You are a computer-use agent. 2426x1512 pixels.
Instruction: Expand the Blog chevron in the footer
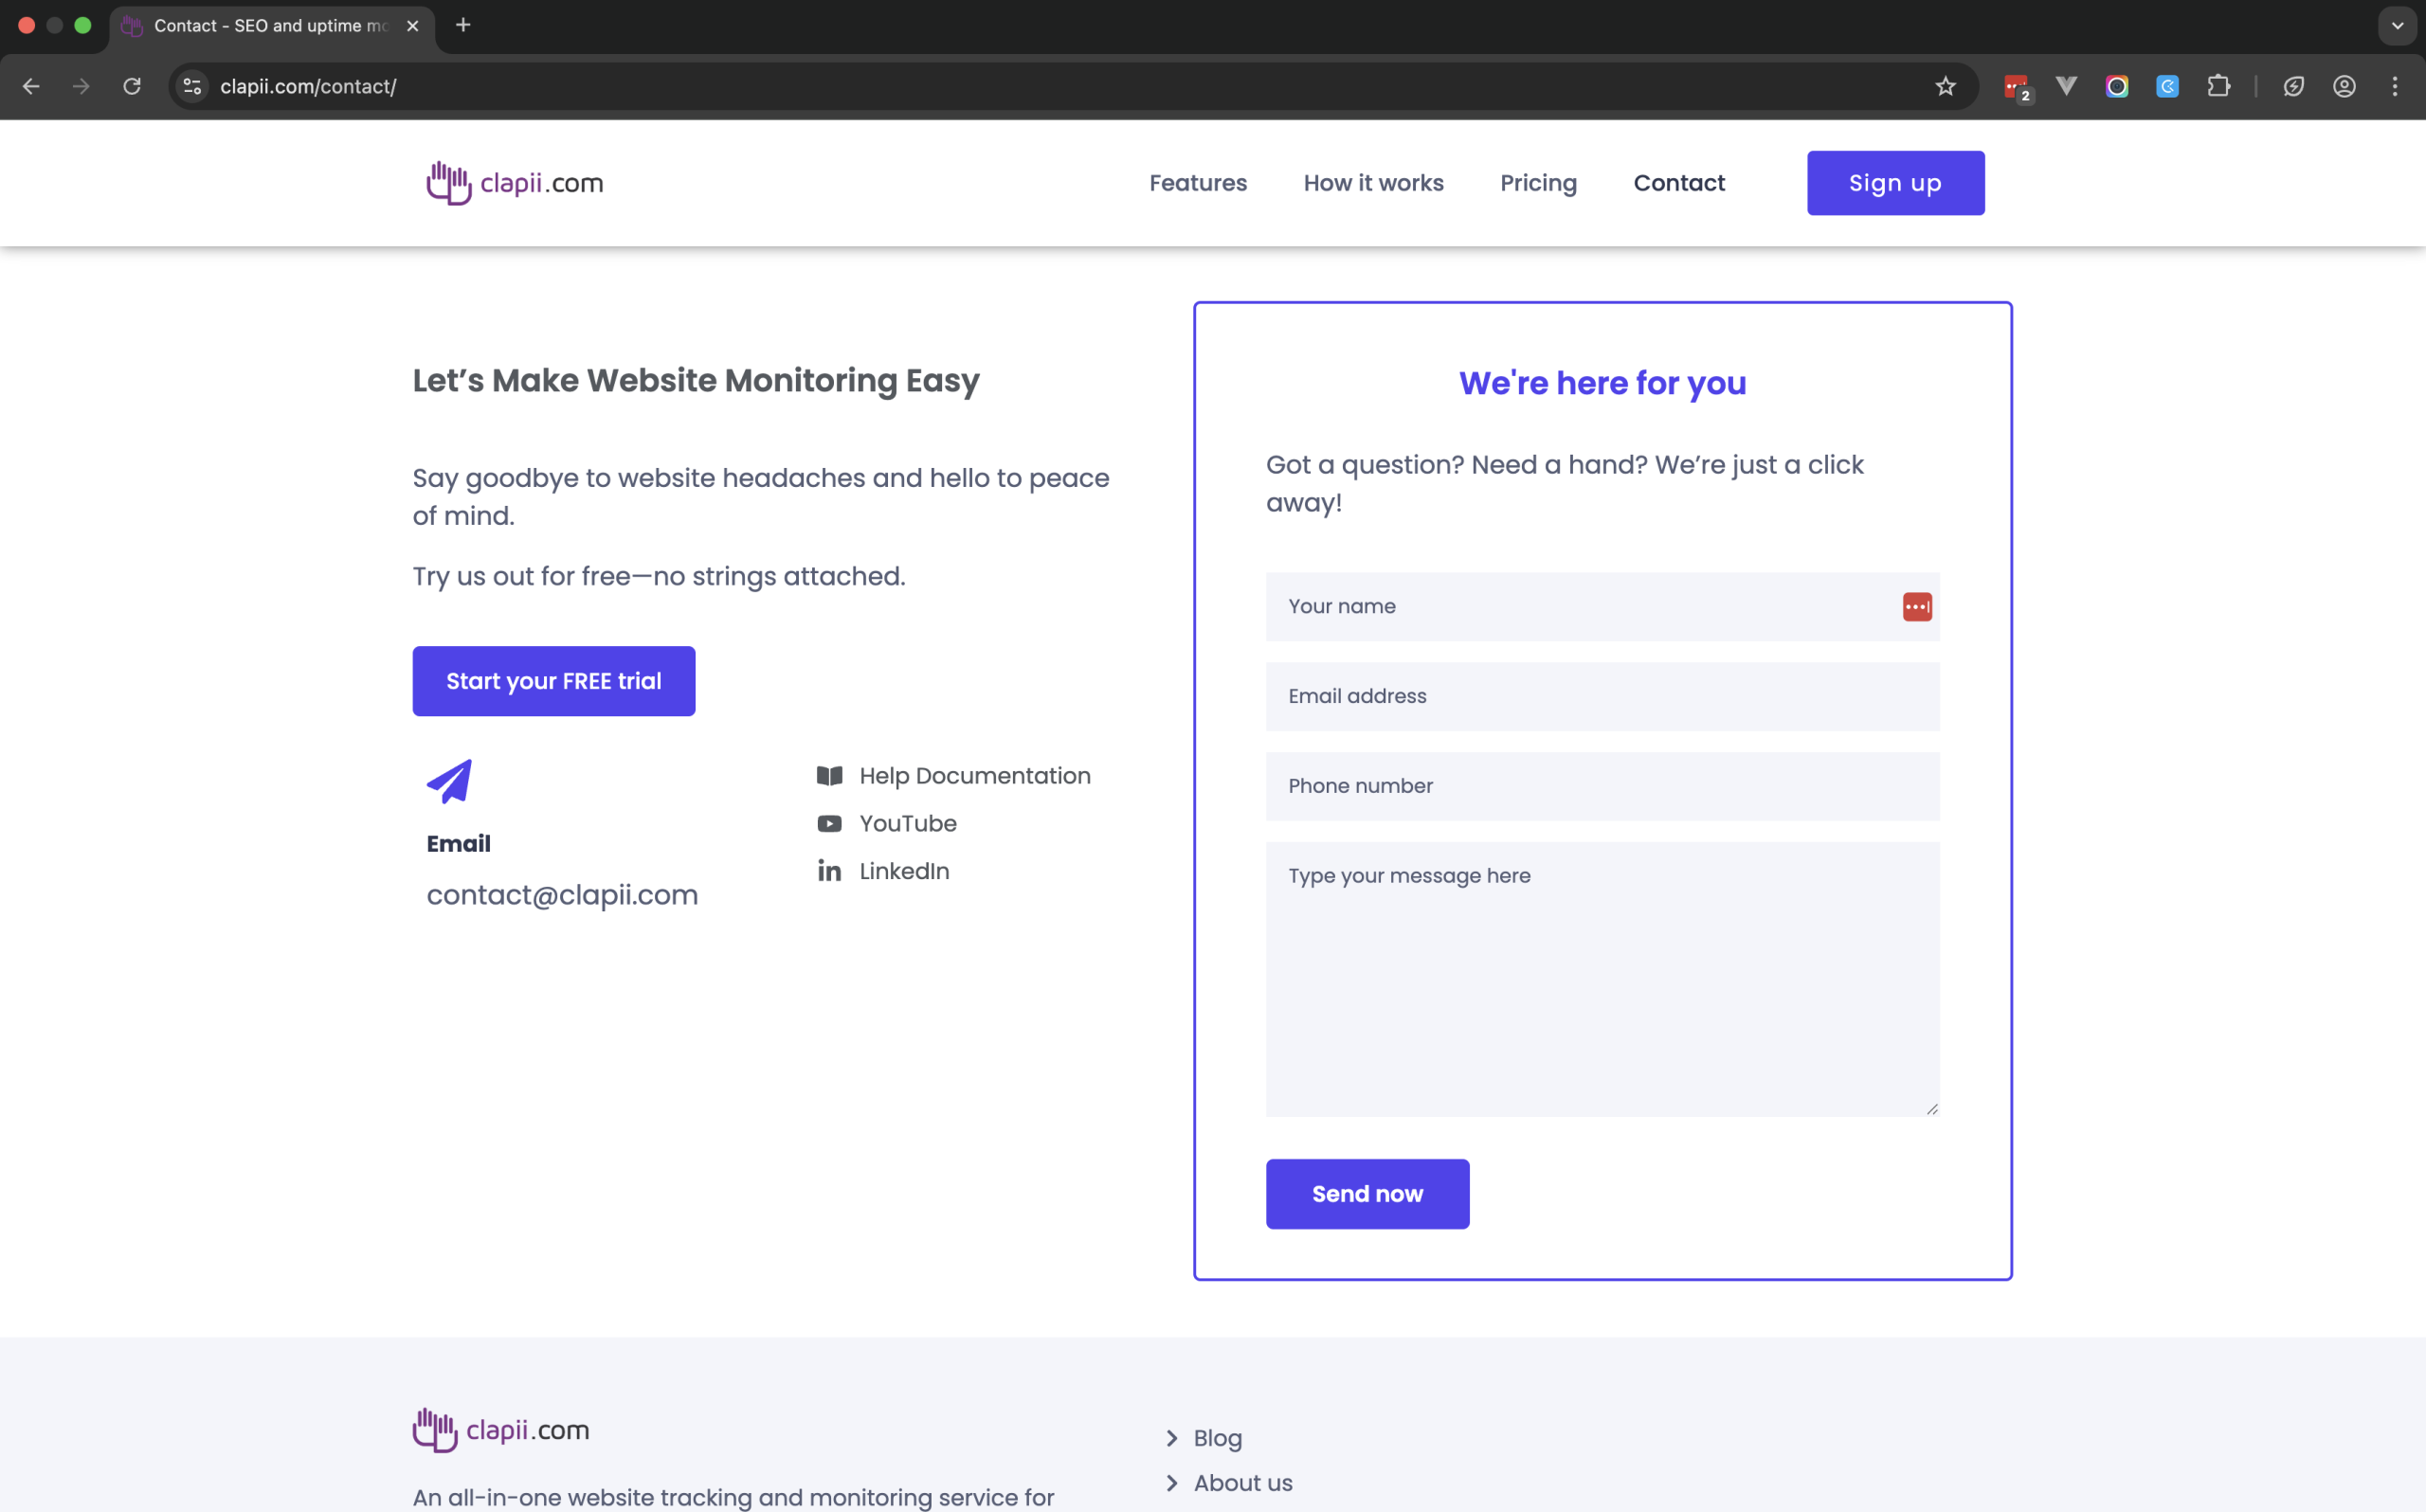1171,1438
